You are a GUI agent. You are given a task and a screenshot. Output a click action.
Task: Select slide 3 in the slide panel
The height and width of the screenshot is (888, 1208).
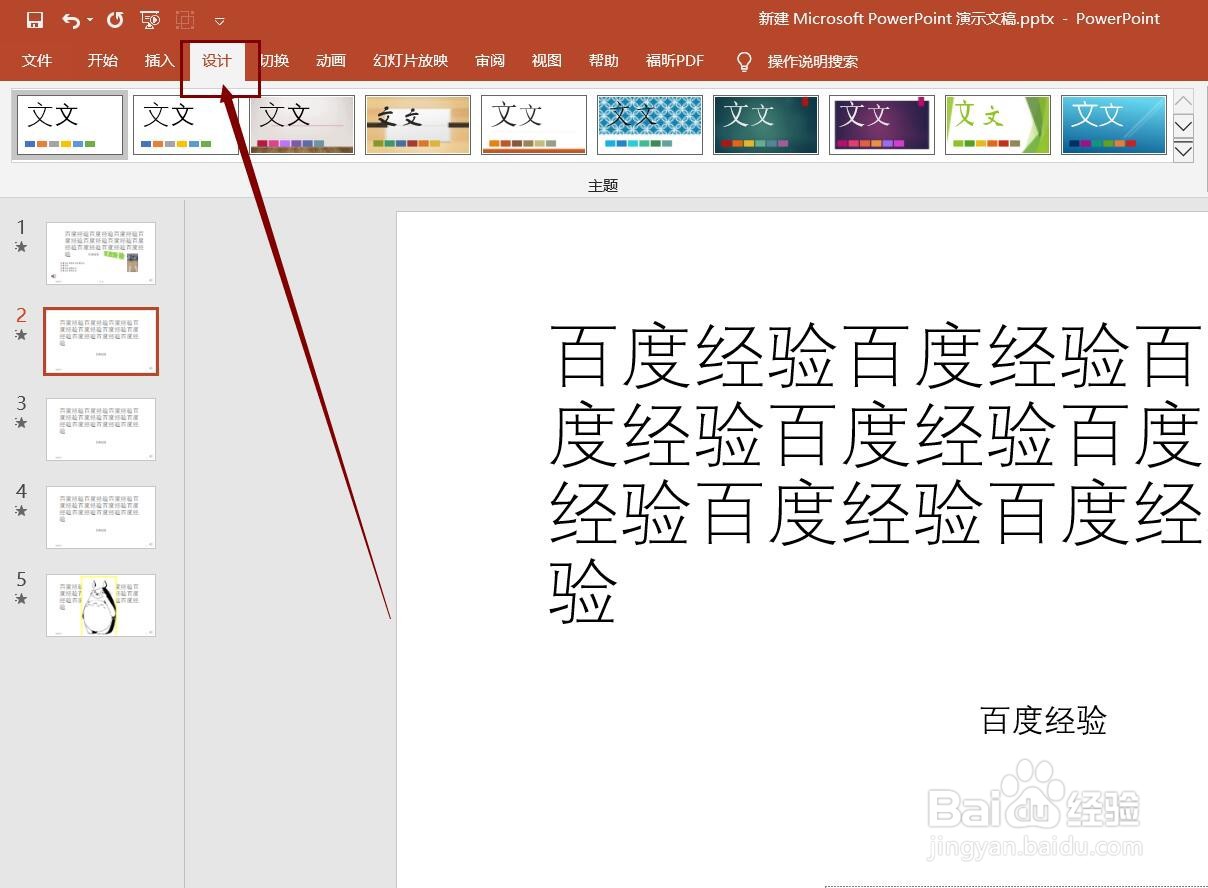click(100, 428)
